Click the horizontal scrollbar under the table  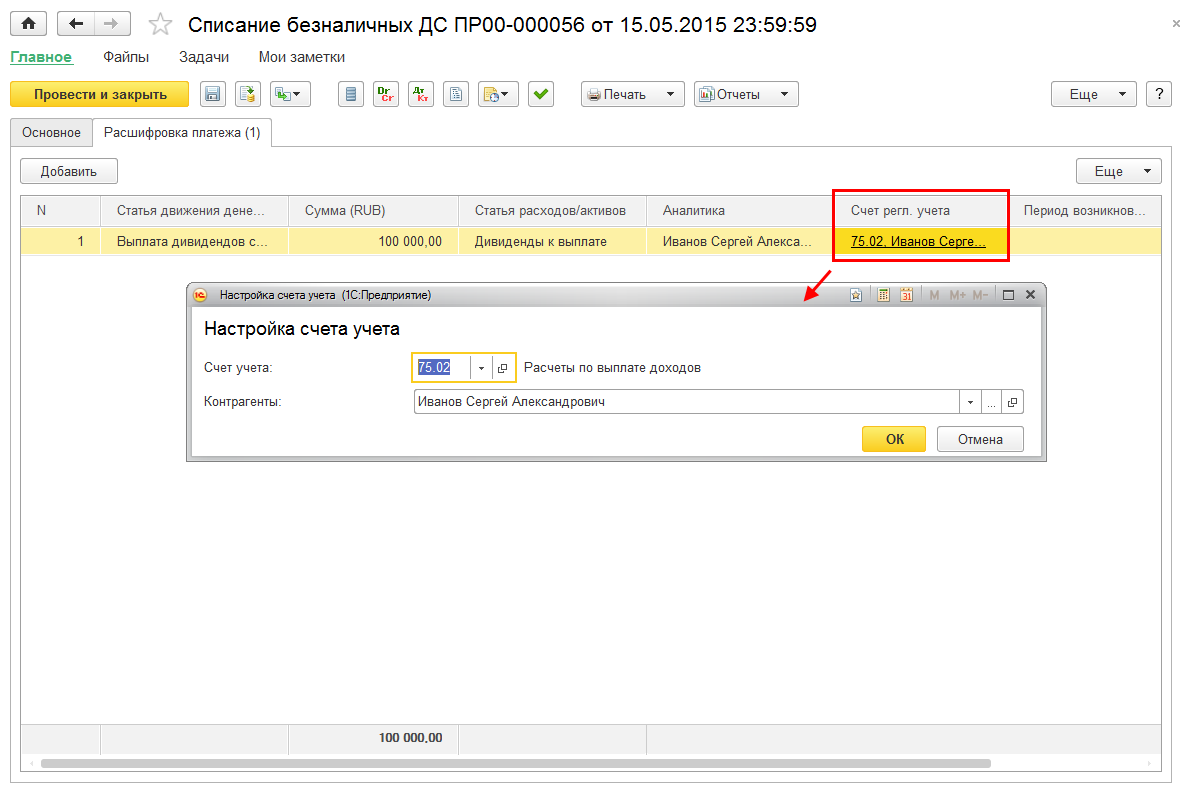point(515,763)
